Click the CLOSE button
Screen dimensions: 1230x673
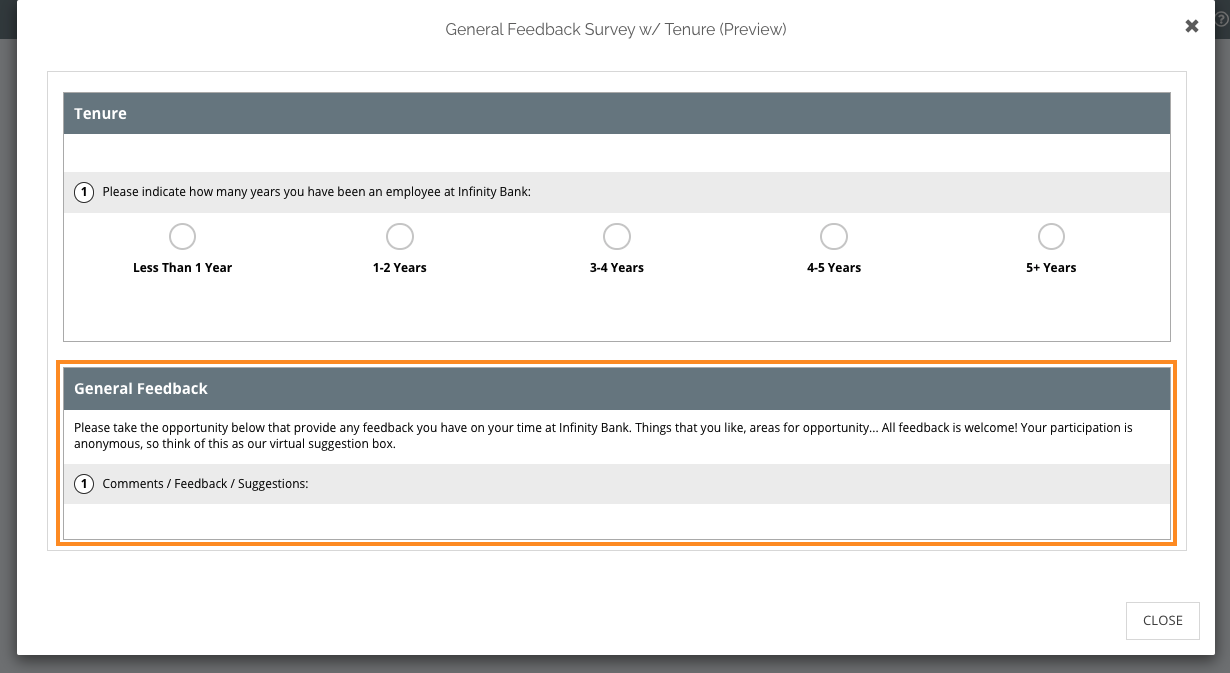1163,620
